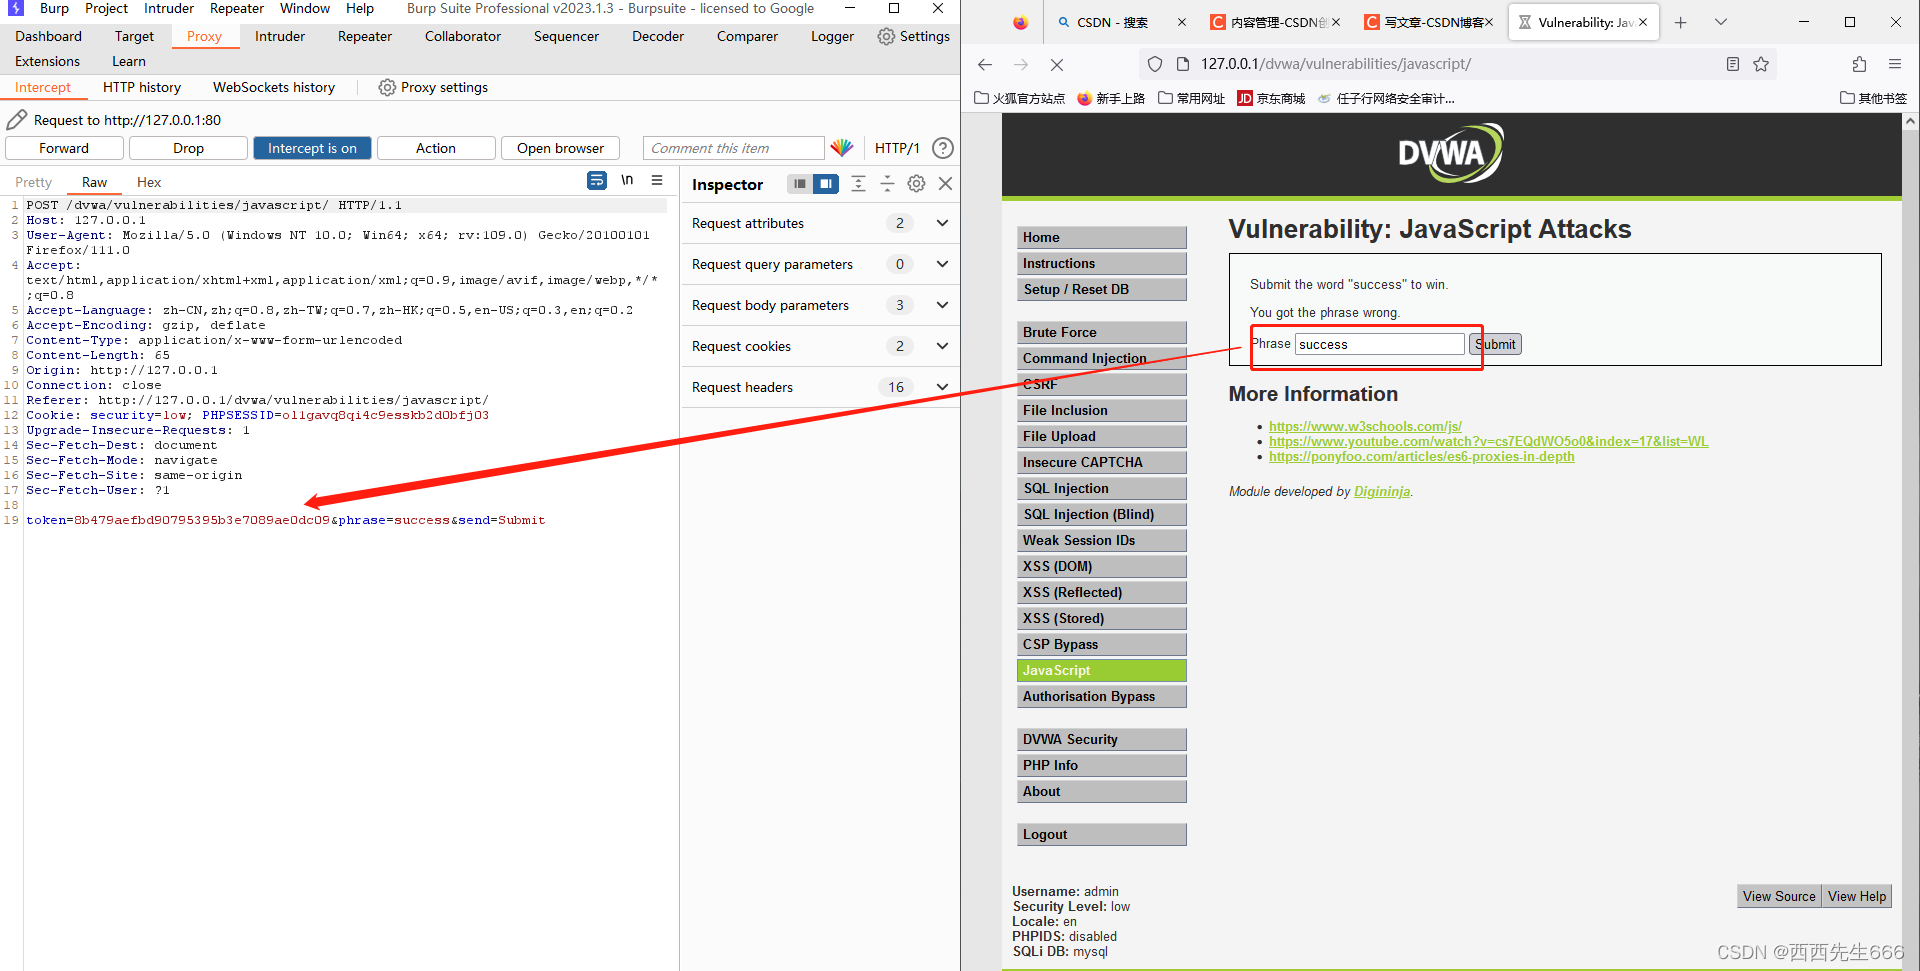Screen dimensions: 1920x971
Task: Close the Inspector panel
Action: (945, 184)
